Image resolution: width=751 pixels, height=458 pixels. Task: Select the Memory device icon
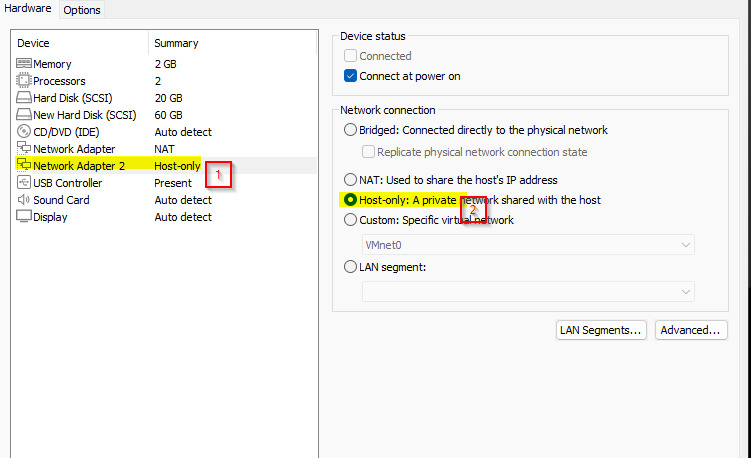pos(24,63)
